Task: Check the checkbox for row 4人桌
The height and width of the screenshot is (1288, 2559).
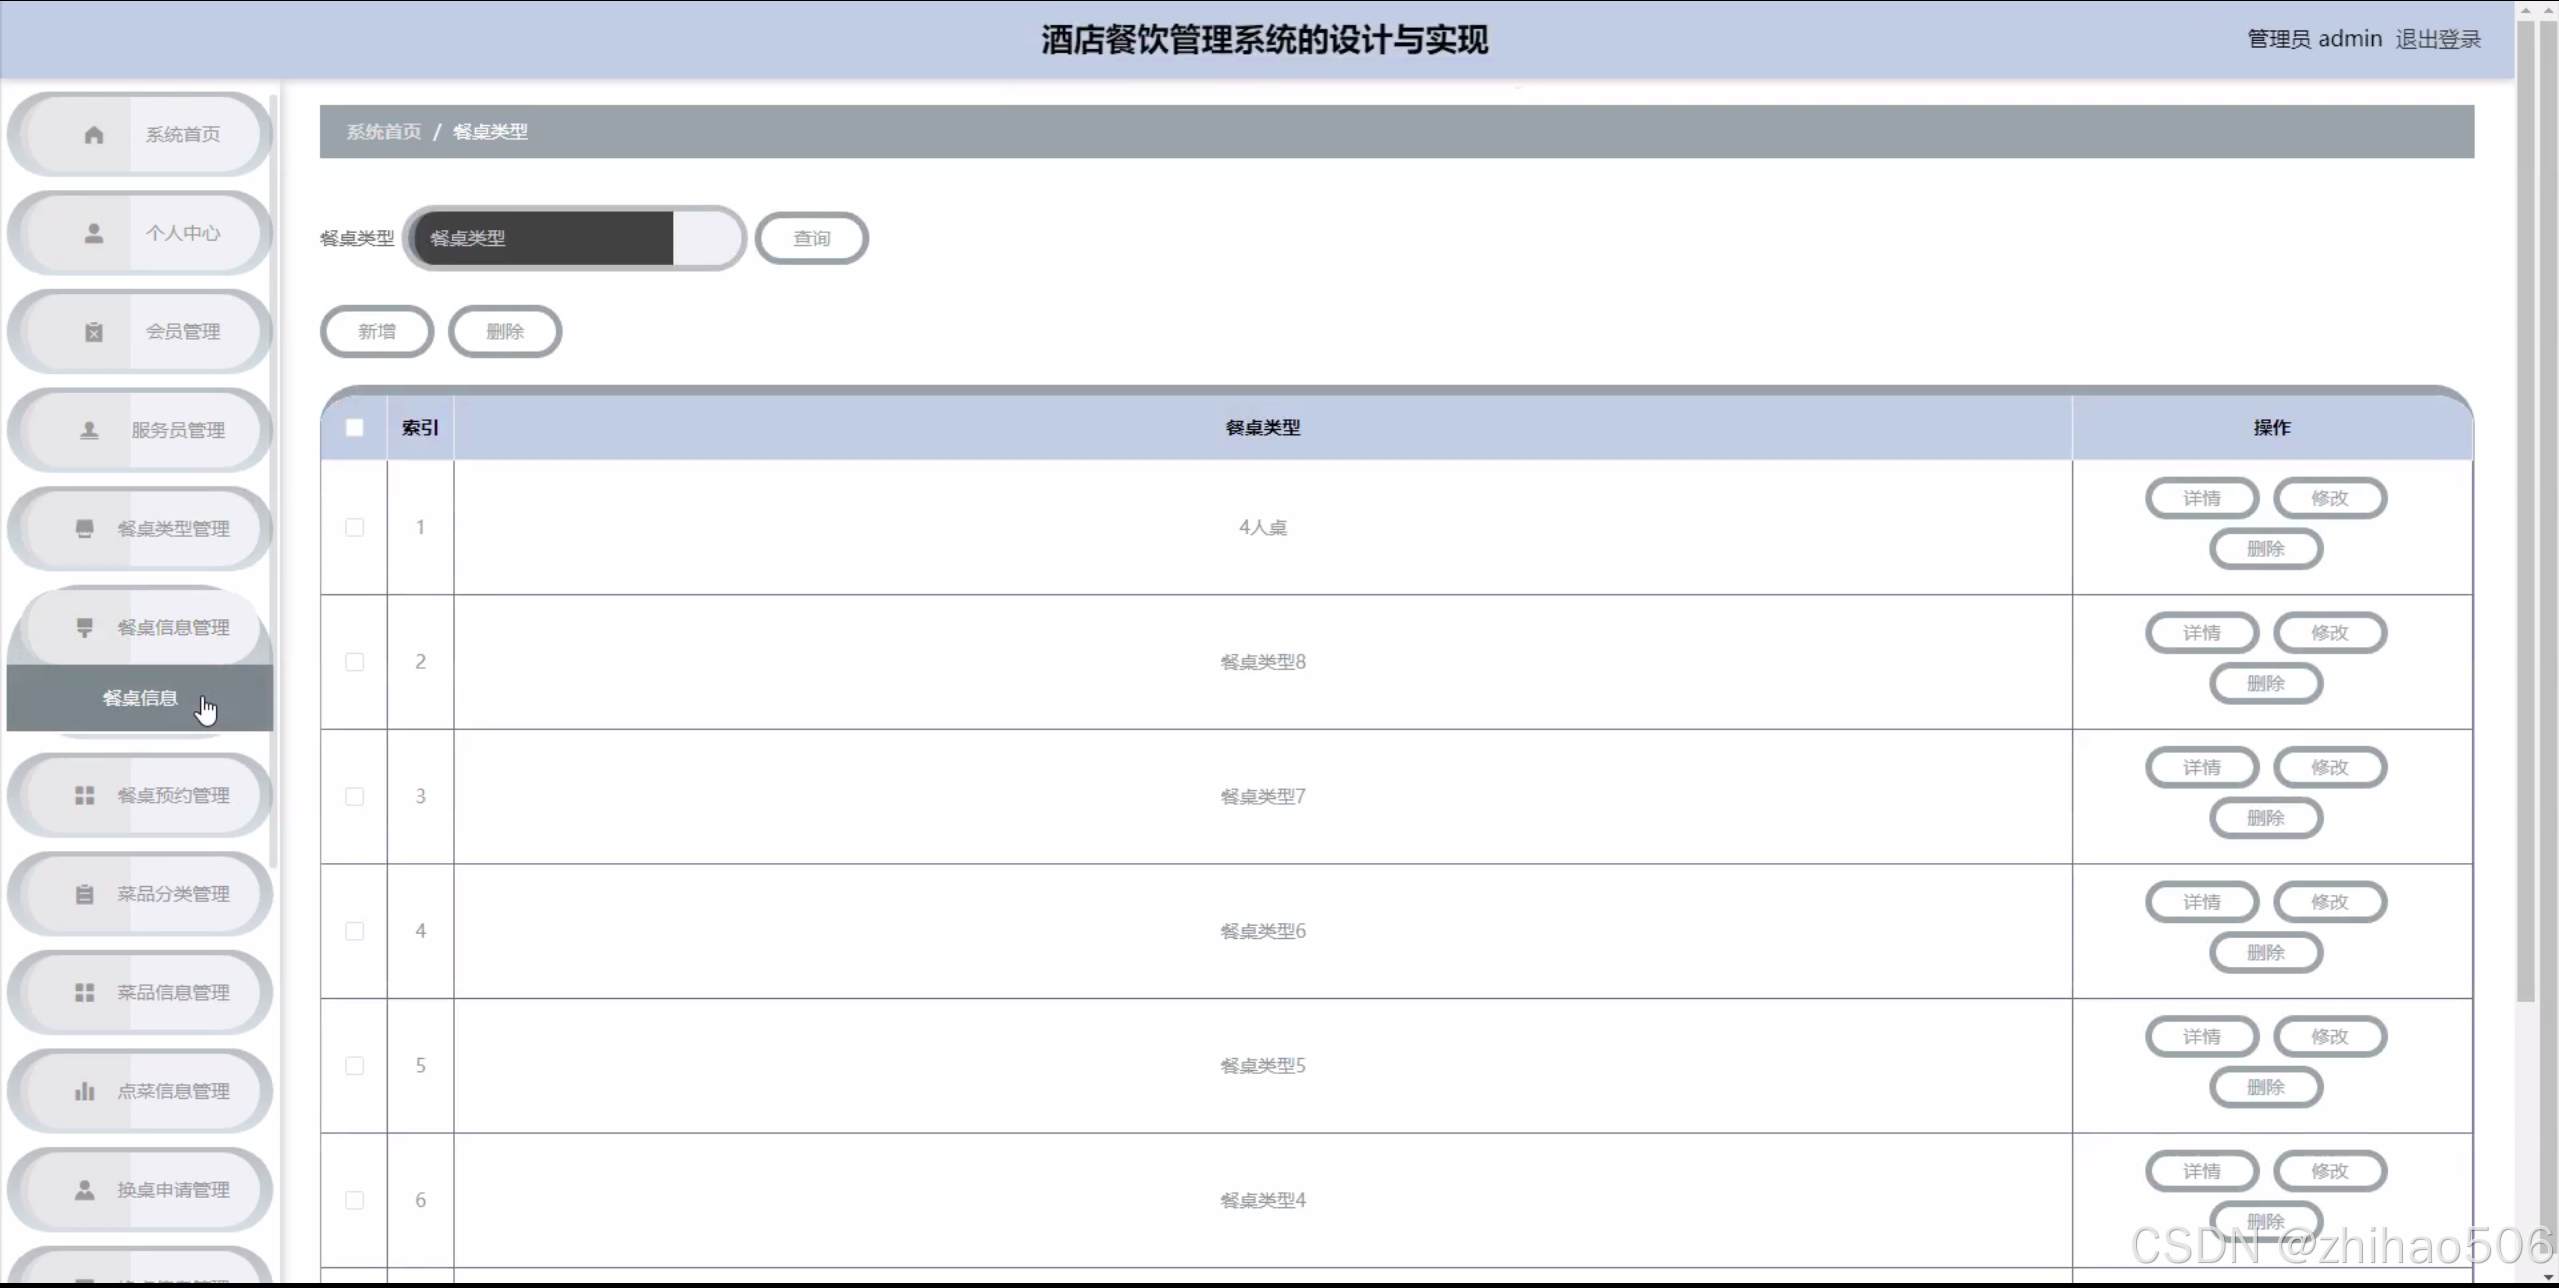Action: click(x=354, y=527)
